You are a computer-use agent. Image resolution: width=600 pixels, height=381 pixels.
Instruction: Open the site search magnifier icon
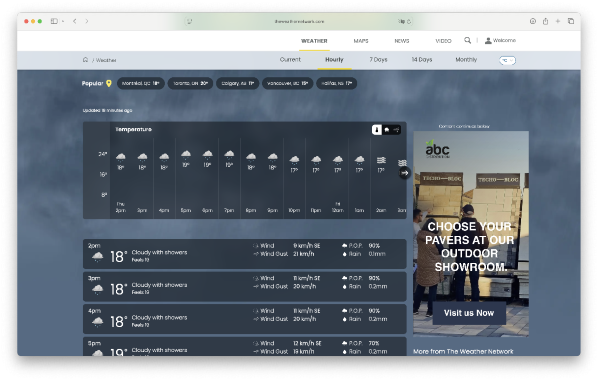point(467,40)
